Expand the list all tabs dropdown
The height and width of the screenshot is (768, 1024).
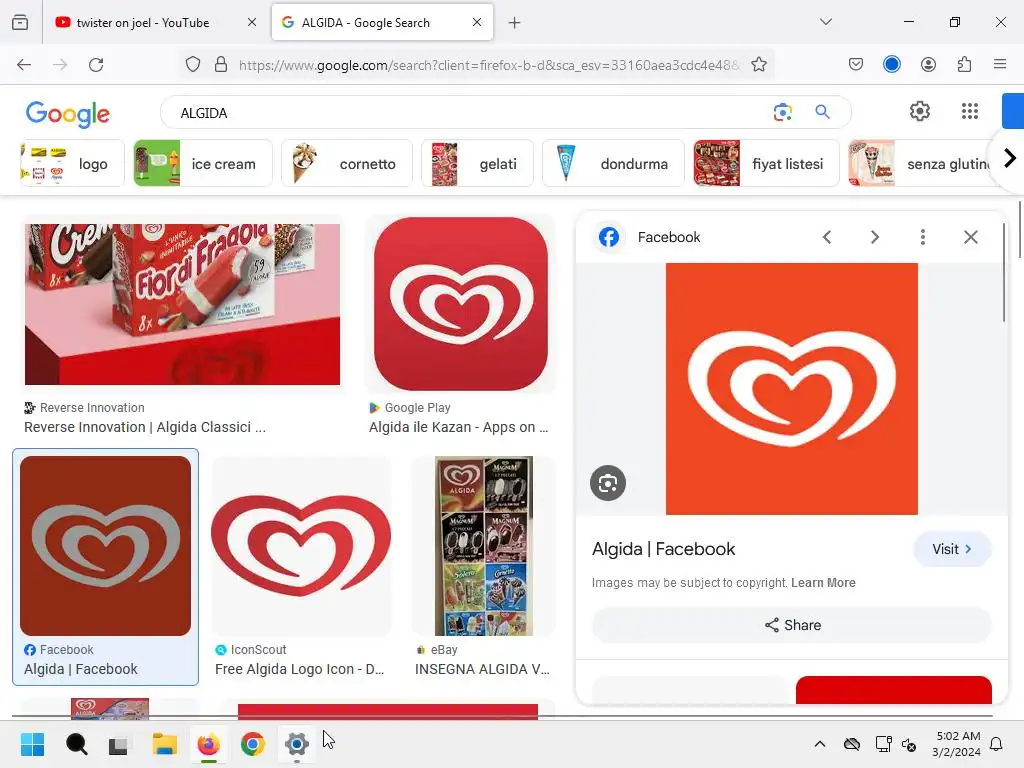pyautogui.click(x=825, y=22)
